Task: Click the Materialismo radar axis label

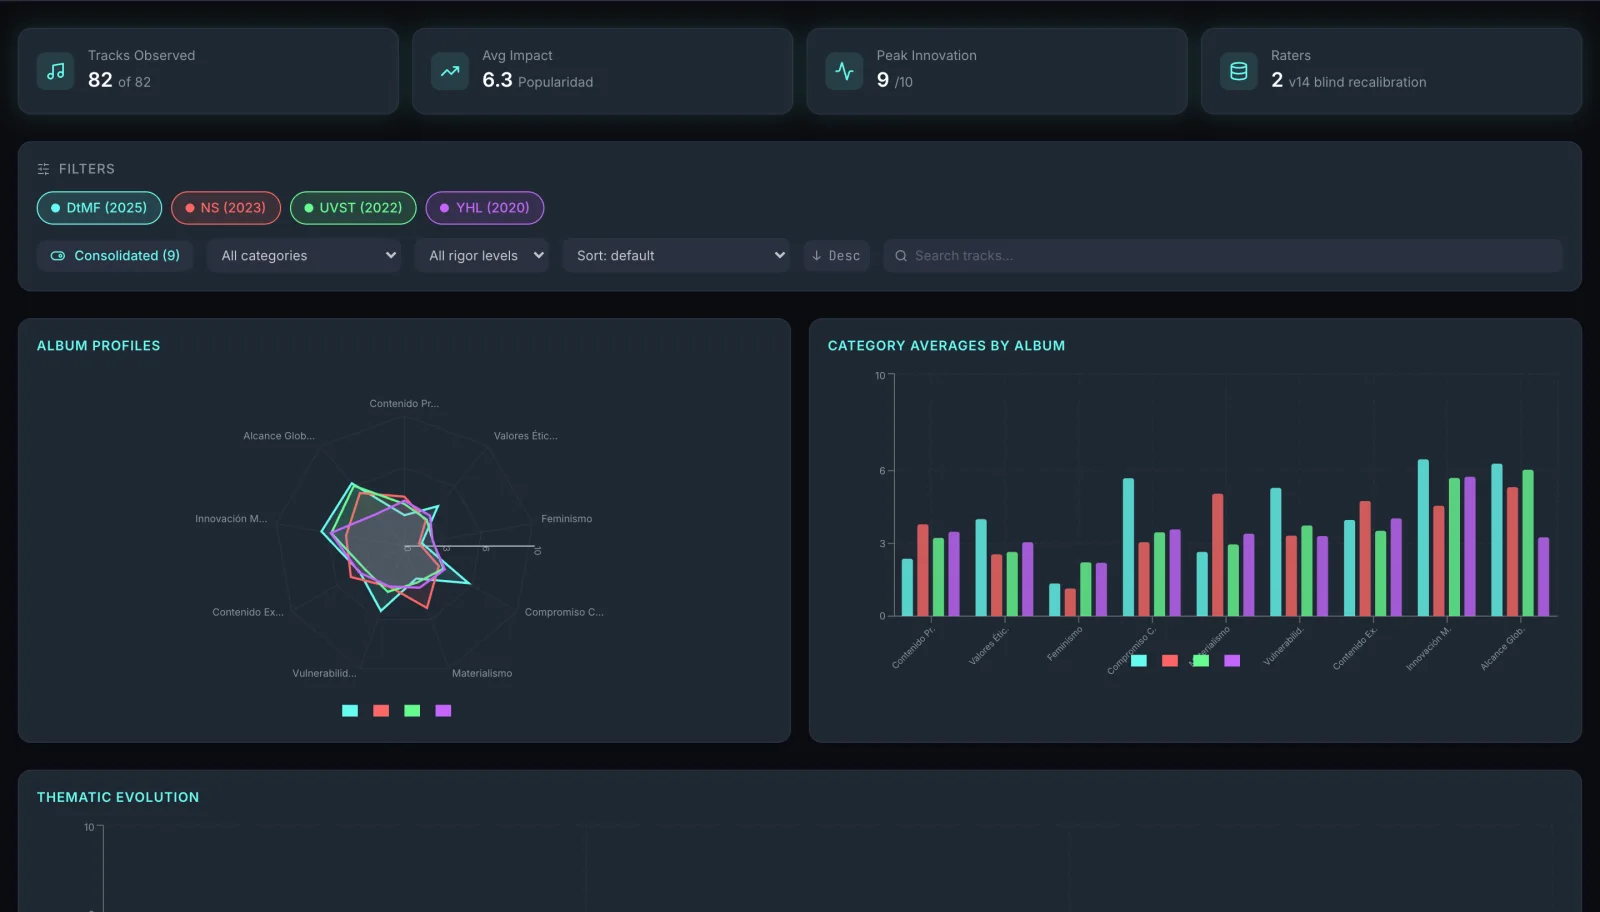Action: (482, 674)
